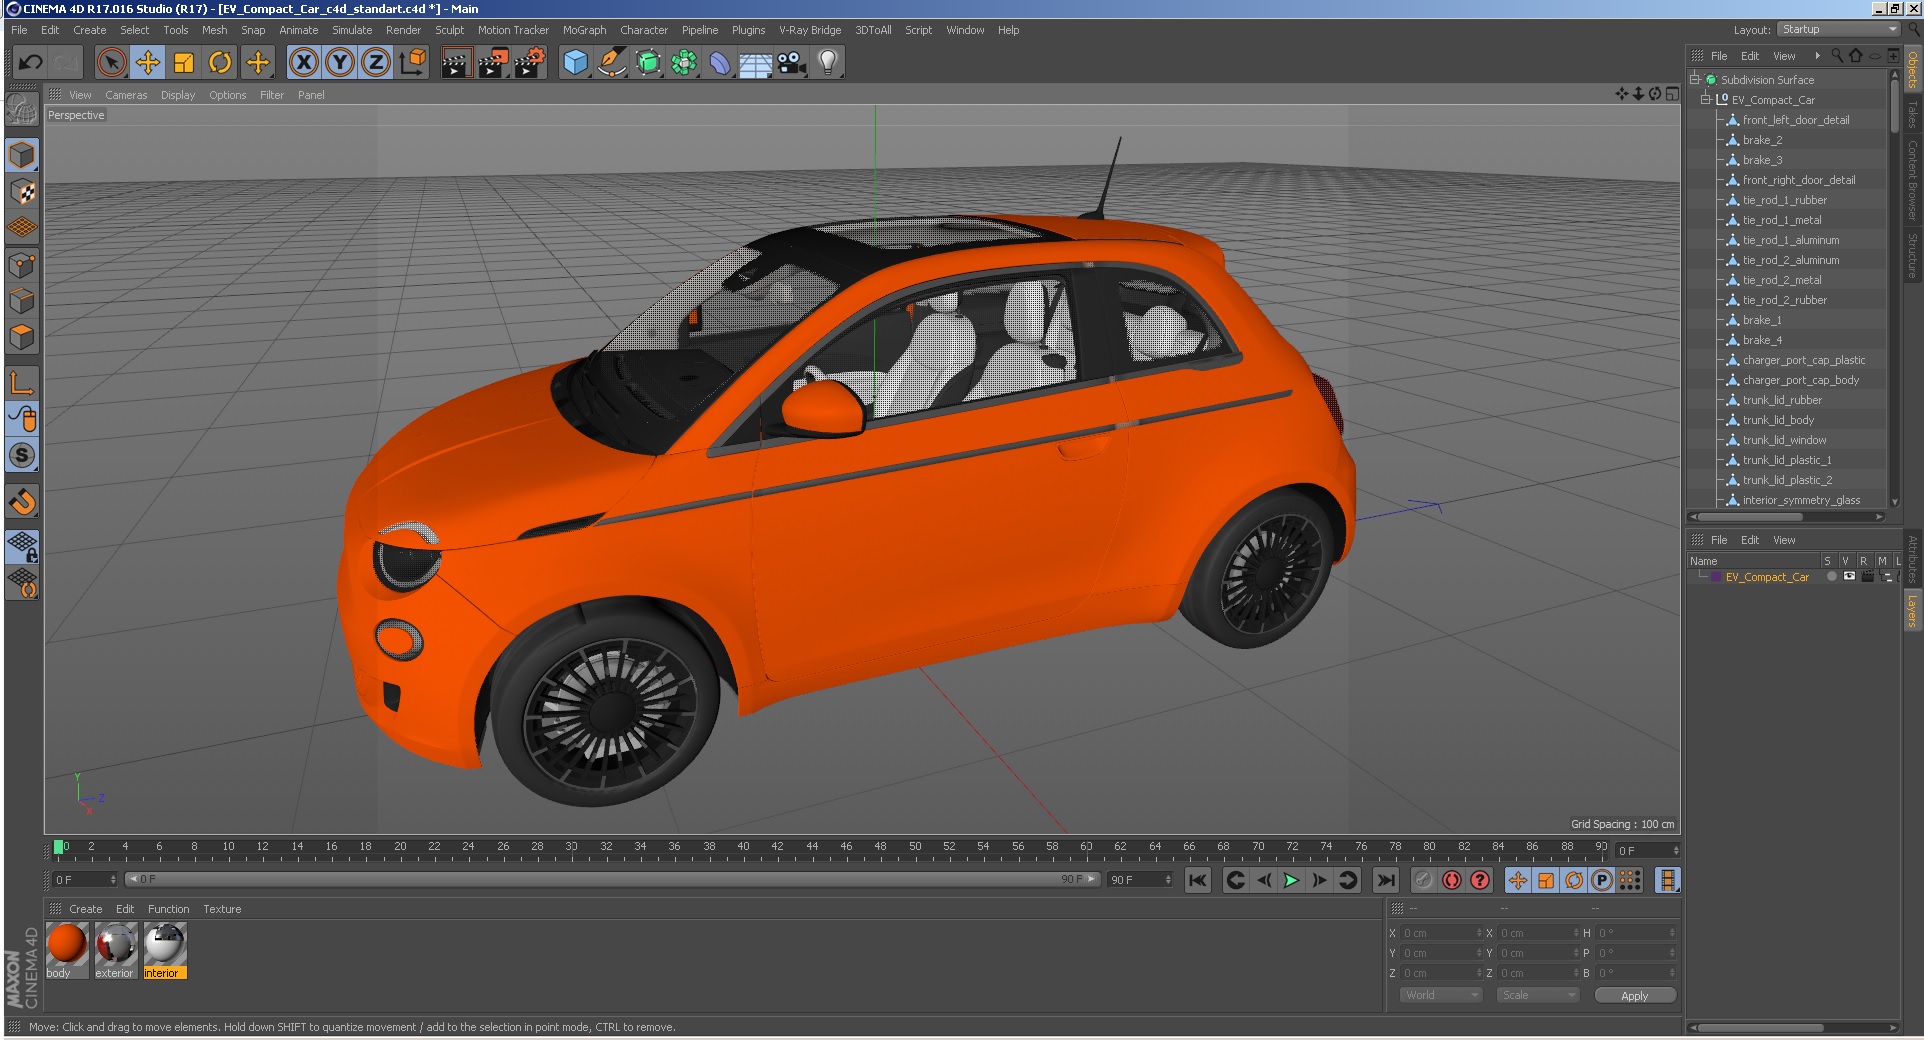The width and height of the screenshot is (1924, 1040).
Task: Click the Subdivision Surface generator icon
Action: (x=648, y=63)
